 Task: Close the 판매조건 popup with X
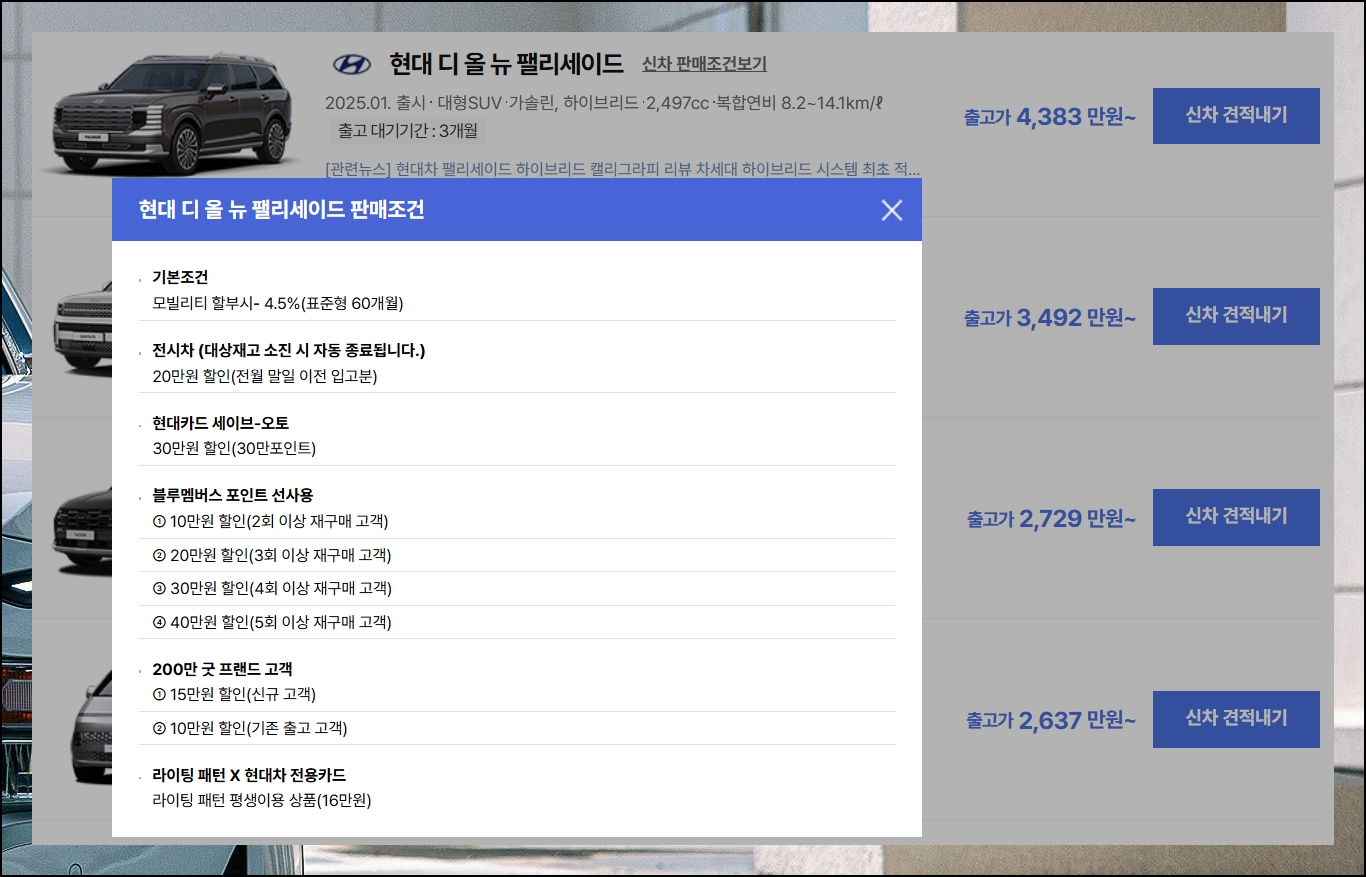tap(891, 210)
